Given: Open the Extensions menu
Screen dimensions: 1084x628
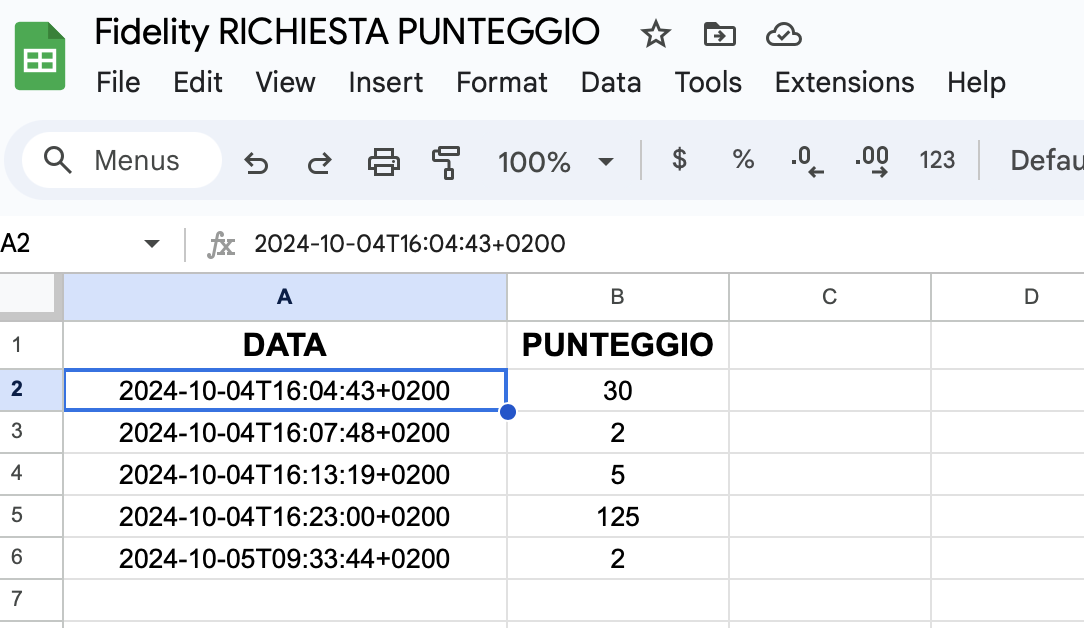Looking at the screenshot, I should coord(844,82).
